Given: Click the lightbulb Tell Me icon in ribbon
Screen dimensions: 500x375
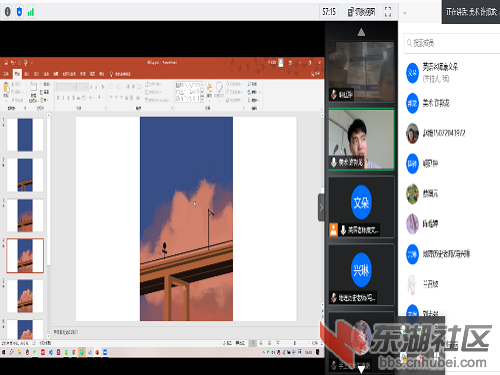Looking at the screenshot, I should (x=111, y=74).
